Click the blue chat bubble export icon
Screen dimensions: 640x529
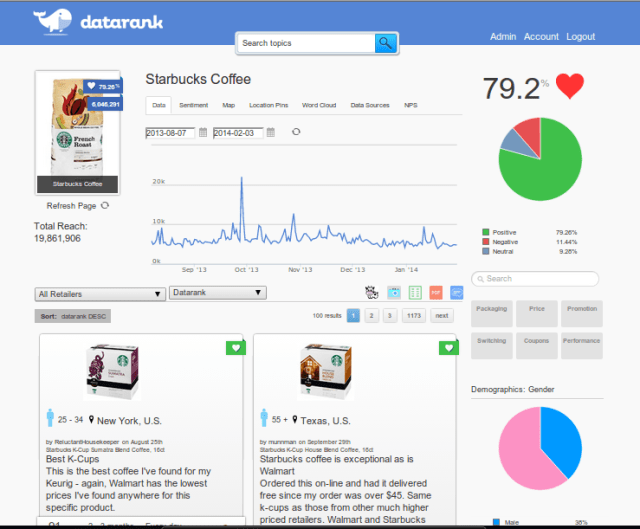[457, 292]
